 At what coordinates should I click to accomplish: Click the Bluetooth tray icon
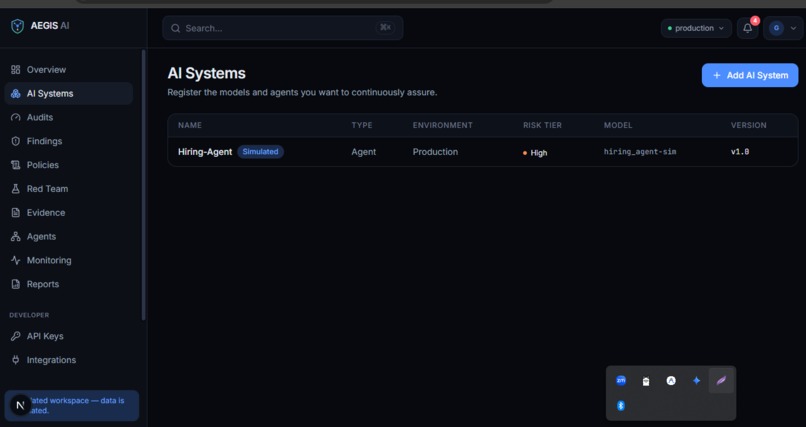[x=621, y=406]
